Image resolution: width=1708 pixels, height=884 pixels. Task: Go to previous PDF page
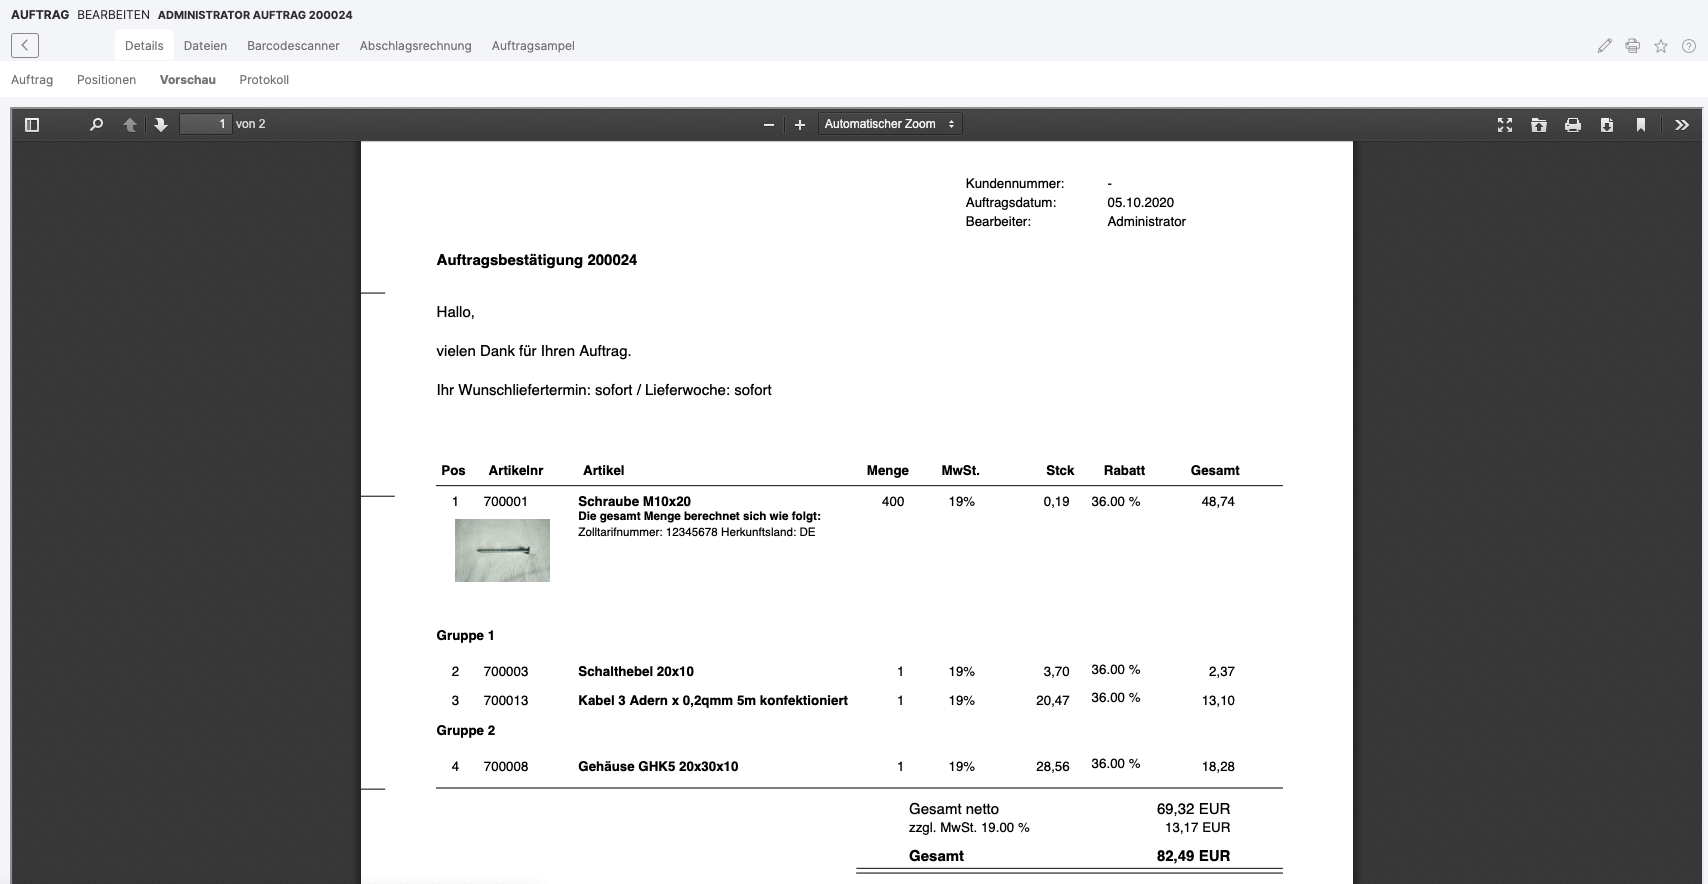pos(129,125)
